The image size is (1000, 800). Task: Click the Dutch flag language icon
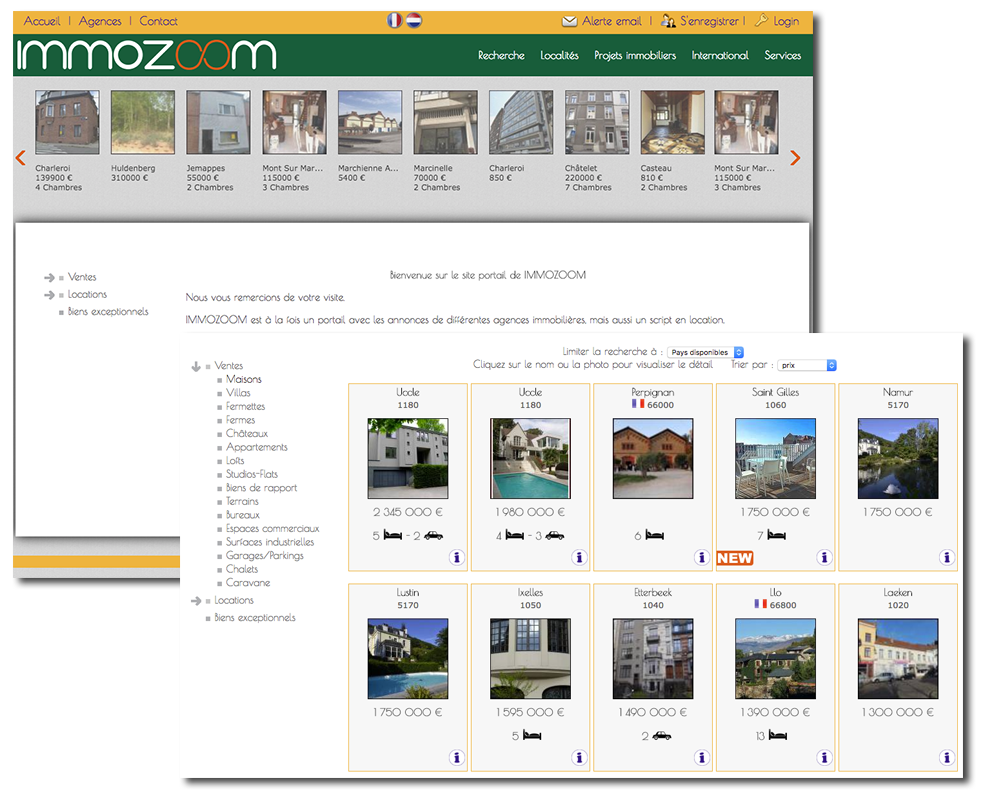(x=413, y=20)
